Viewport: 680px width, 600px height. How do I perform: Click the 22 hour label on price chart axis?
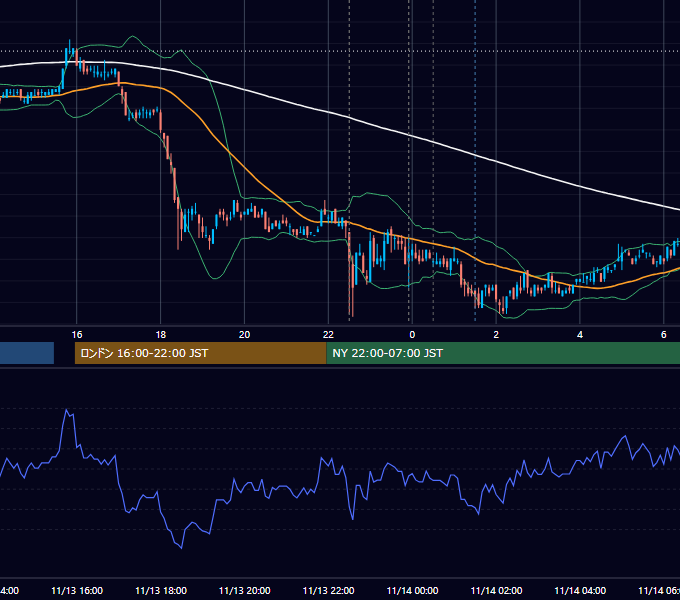328,335
